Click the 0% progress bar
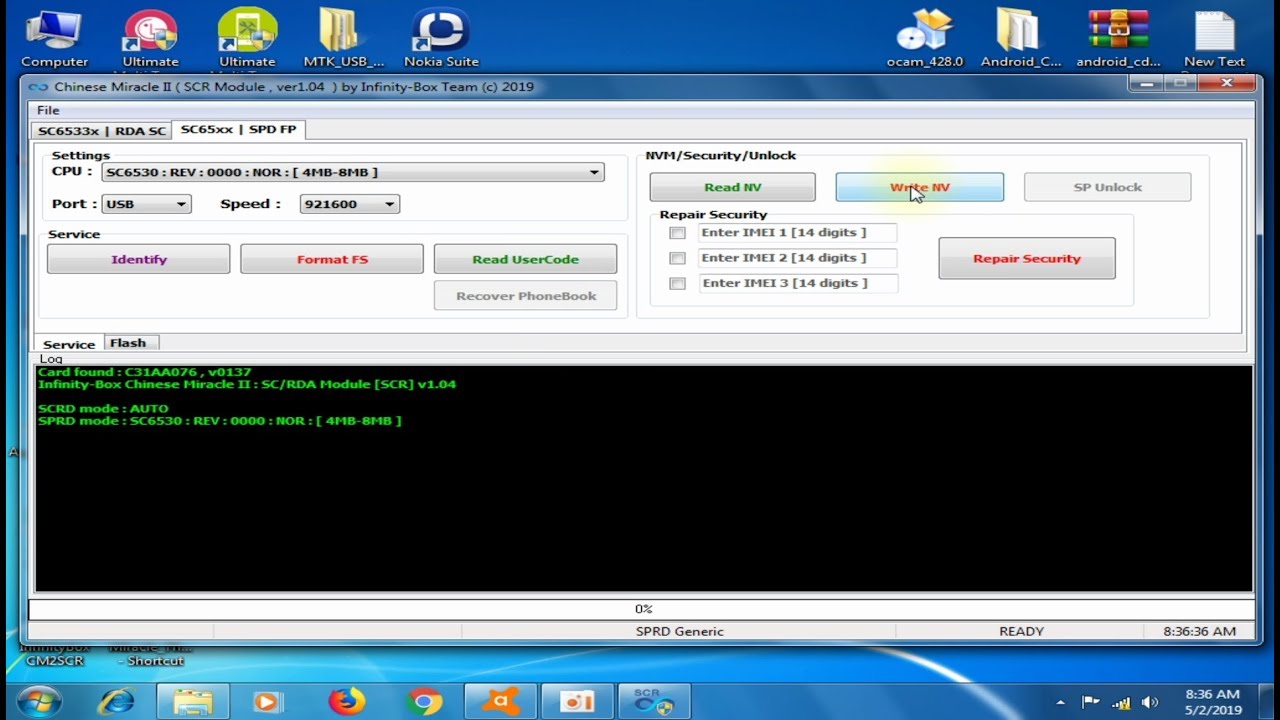The height and width of the screenshot is (720, 1280). click(x=642, y=608)
